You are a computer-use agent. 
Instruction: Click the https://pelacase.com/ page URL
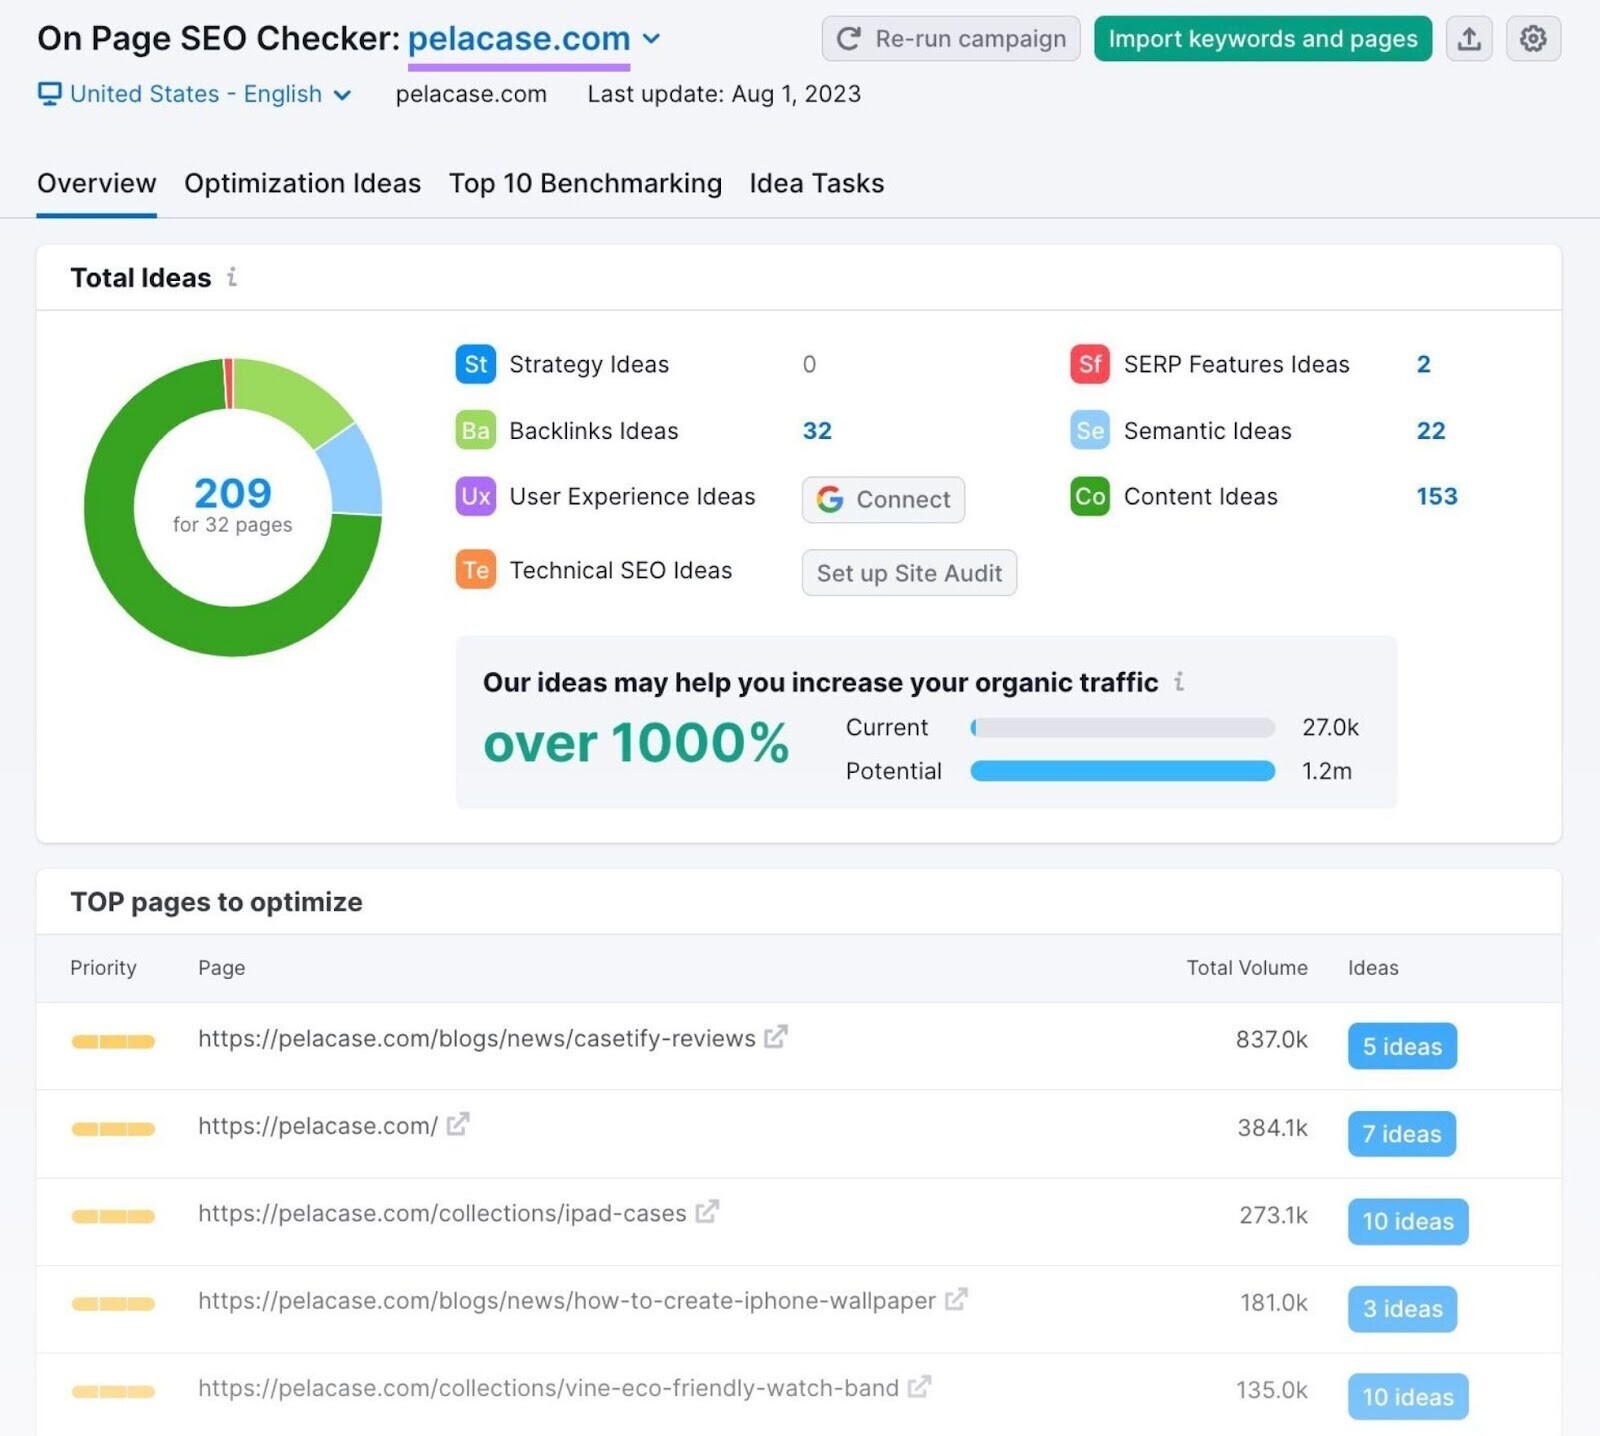coord(318,1126)
